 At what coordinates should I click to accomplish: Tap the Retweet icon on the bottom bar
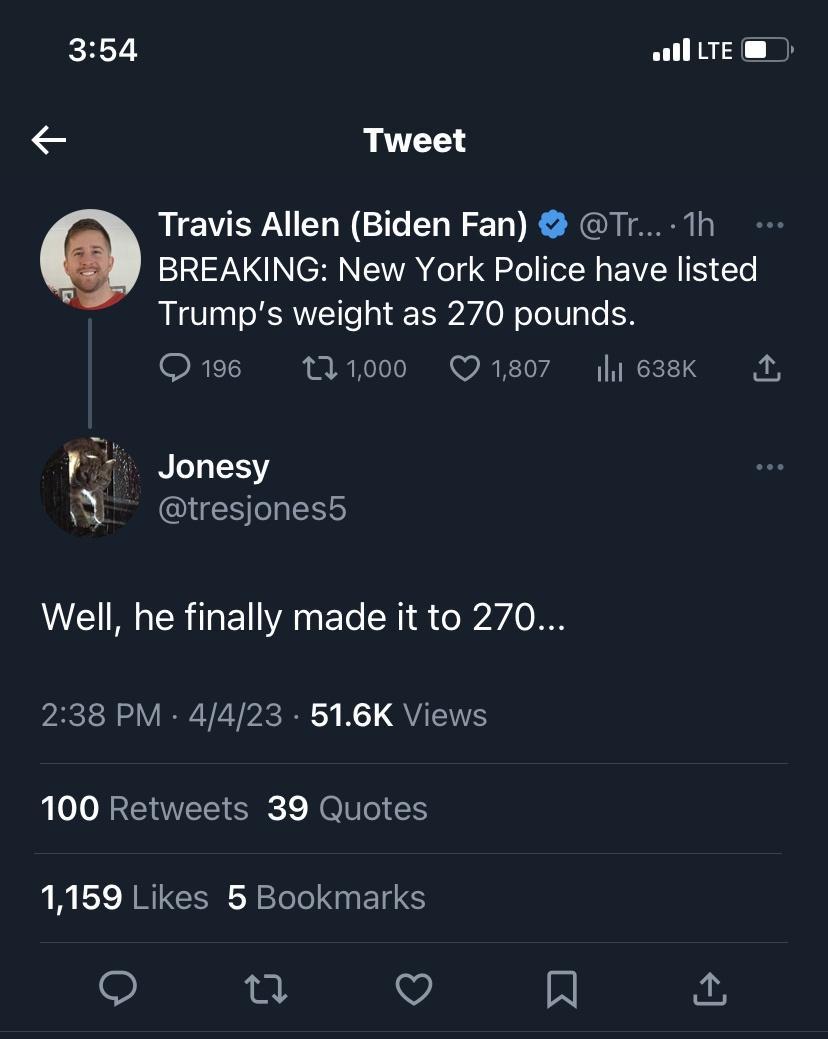click(x=266, y=990)
